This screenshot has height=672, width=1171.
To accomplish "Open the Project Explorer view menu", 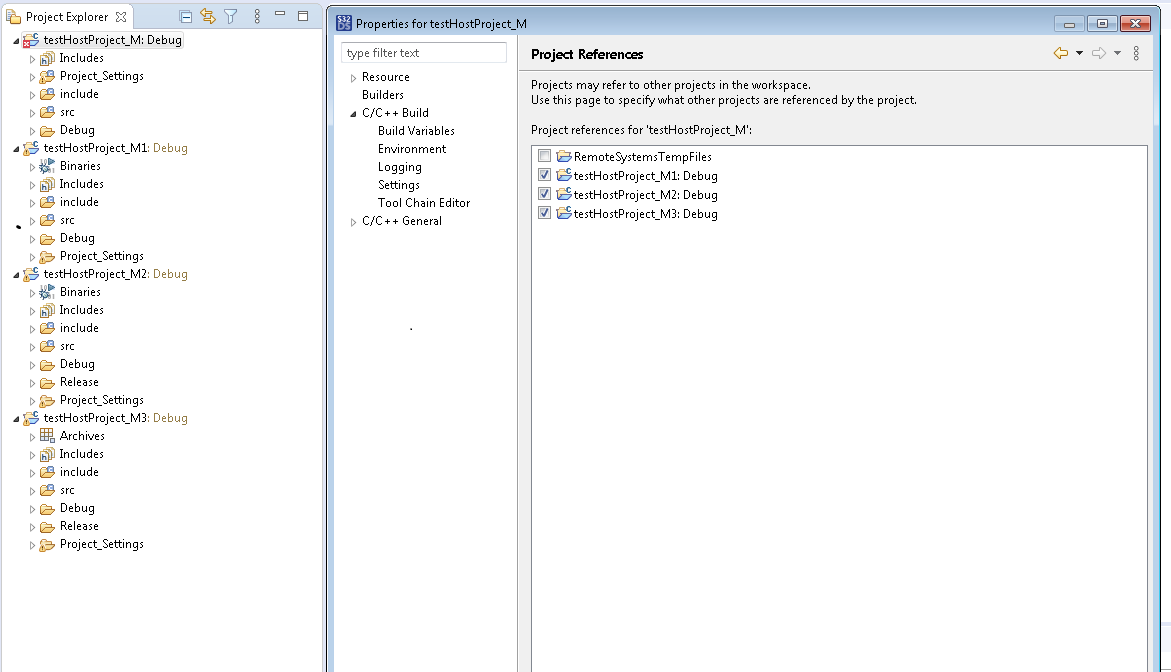I will coord(257,16).
